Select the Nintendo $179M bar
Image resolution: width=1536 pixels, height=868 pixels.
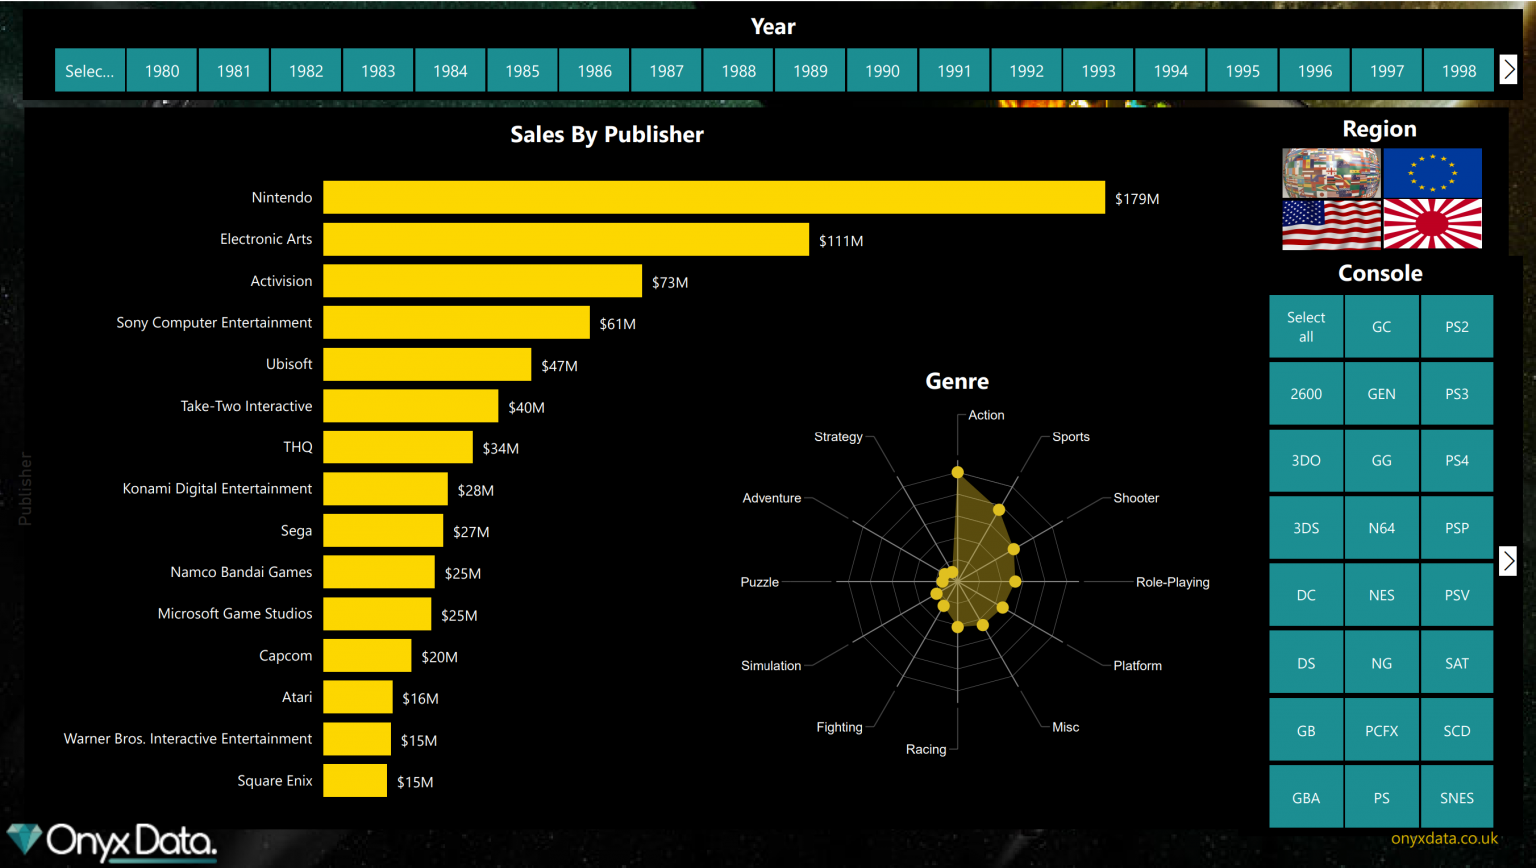click(x=714, y=197)
